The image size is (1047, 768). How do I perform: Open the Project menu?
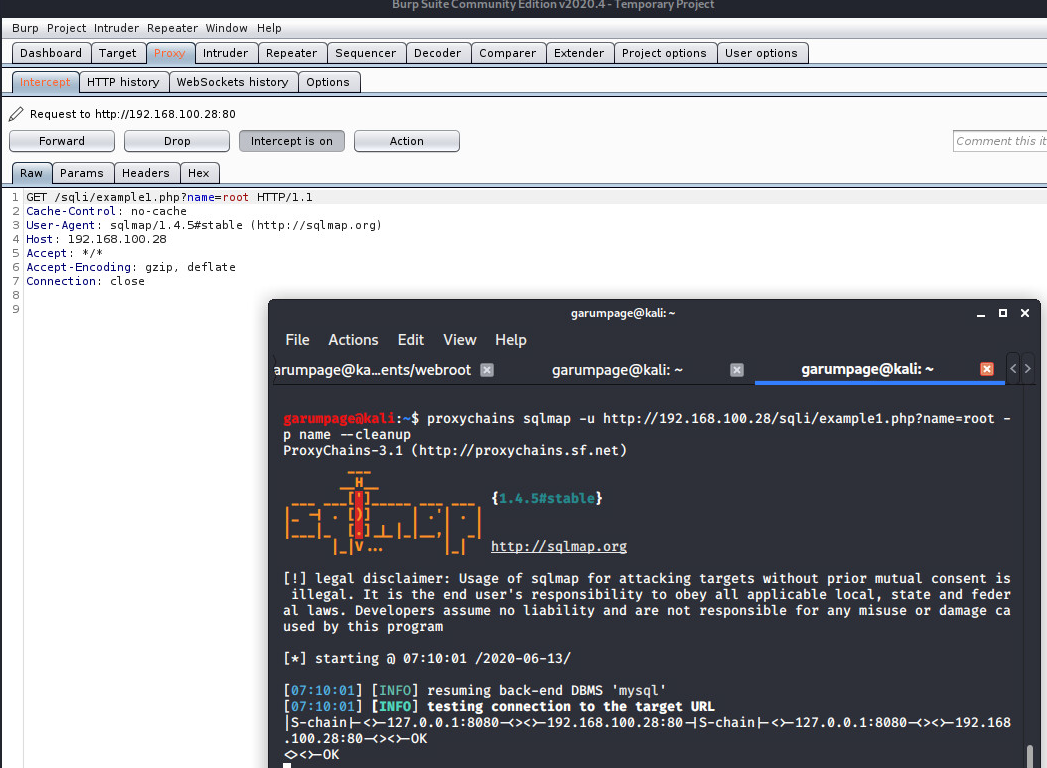point(66,28)
